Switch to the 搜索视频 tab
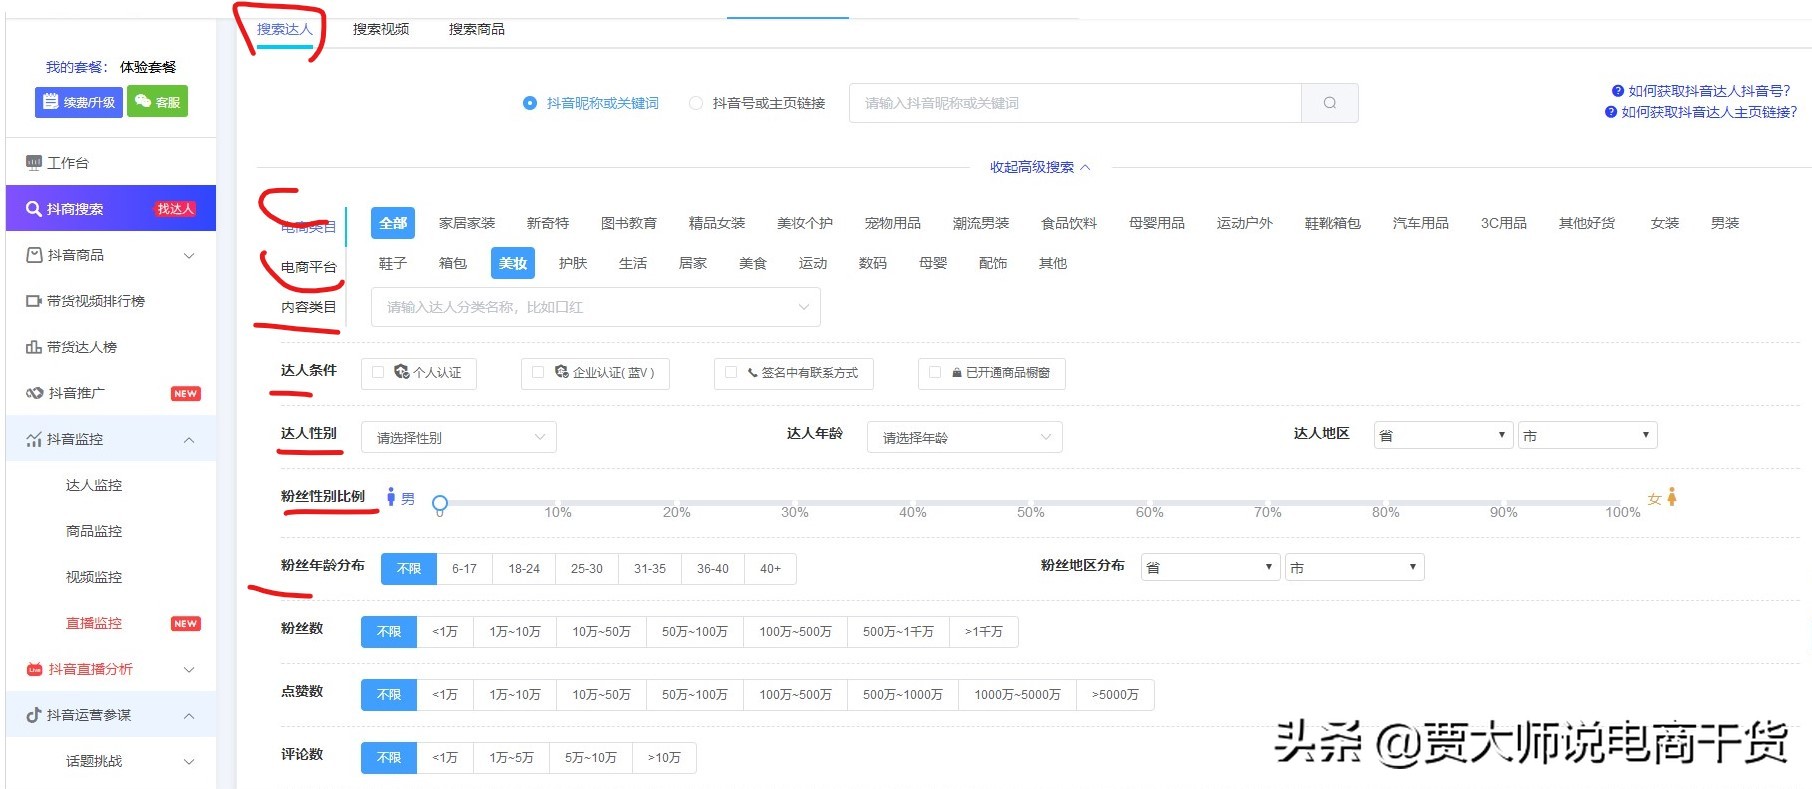Image resolution: width=1812 pixels, height=789 pixels. 381,29
